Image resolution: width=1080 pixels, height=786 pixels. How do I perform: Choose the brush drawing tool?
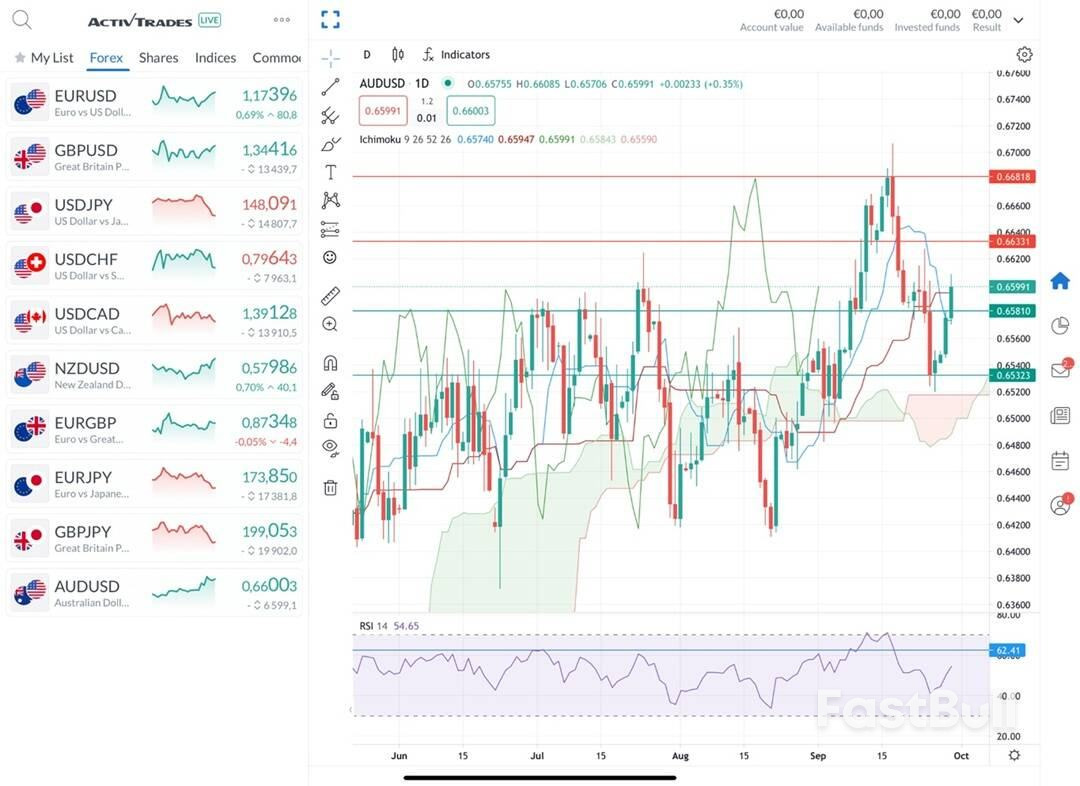[x=330, y=144]
